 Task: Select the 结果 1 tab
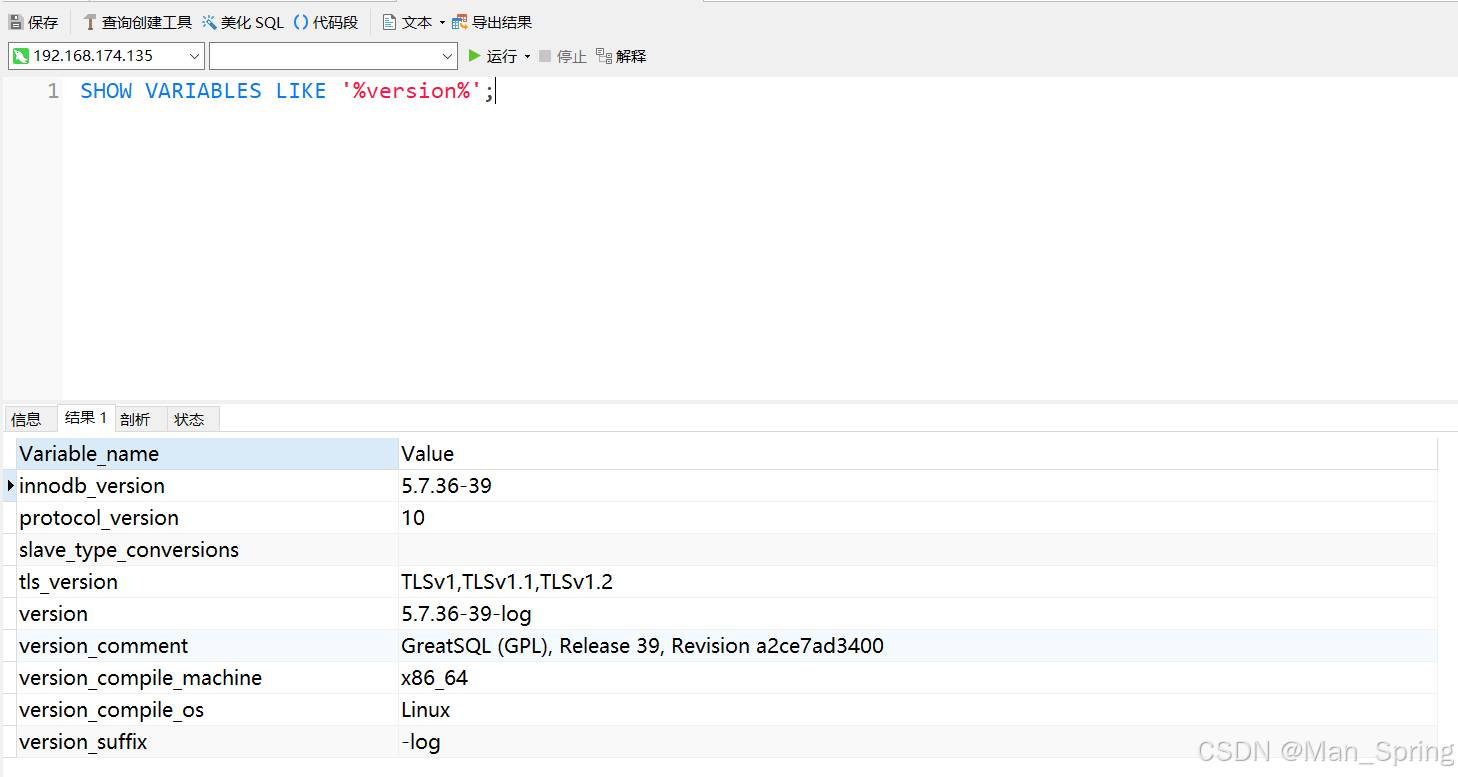pyautogui.click(x=85, y=418)
